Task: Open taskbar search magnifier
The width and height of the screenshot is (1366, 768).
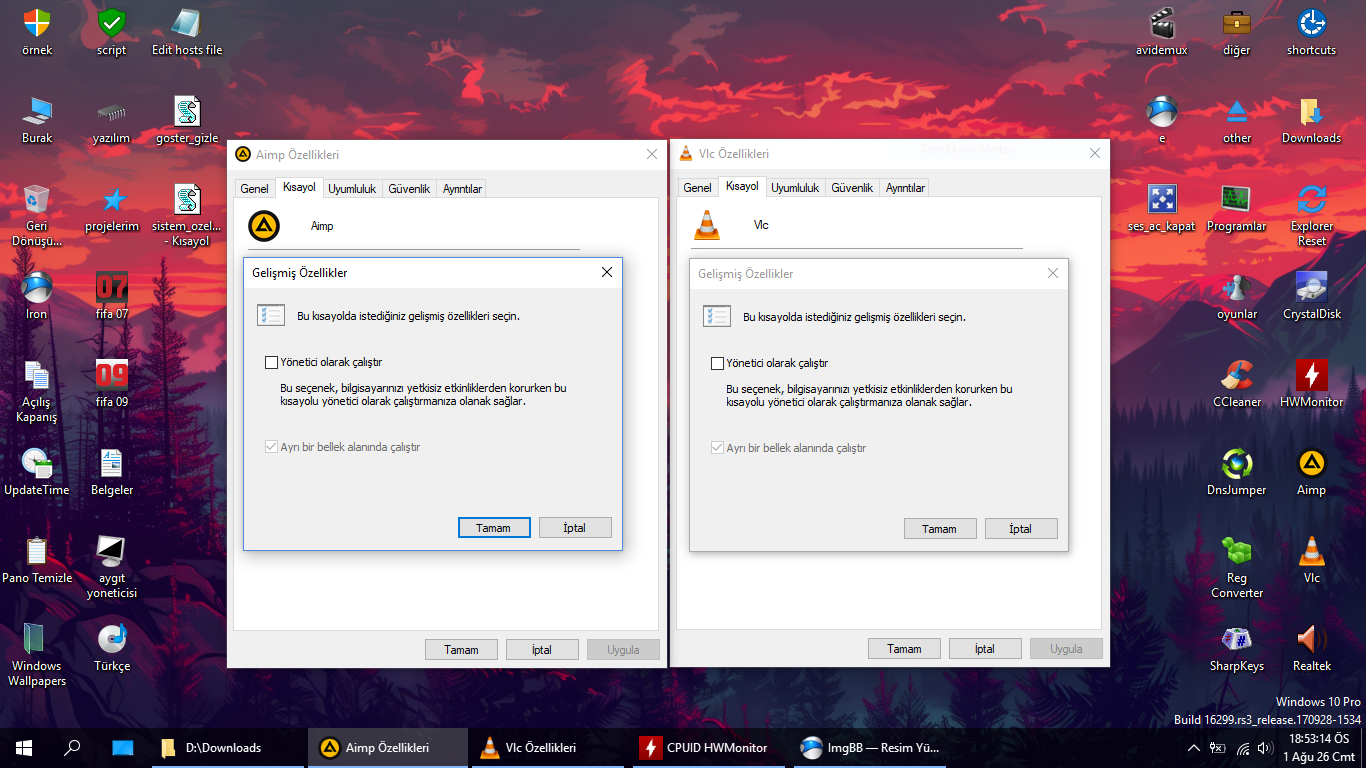Action: coord(72,747)
